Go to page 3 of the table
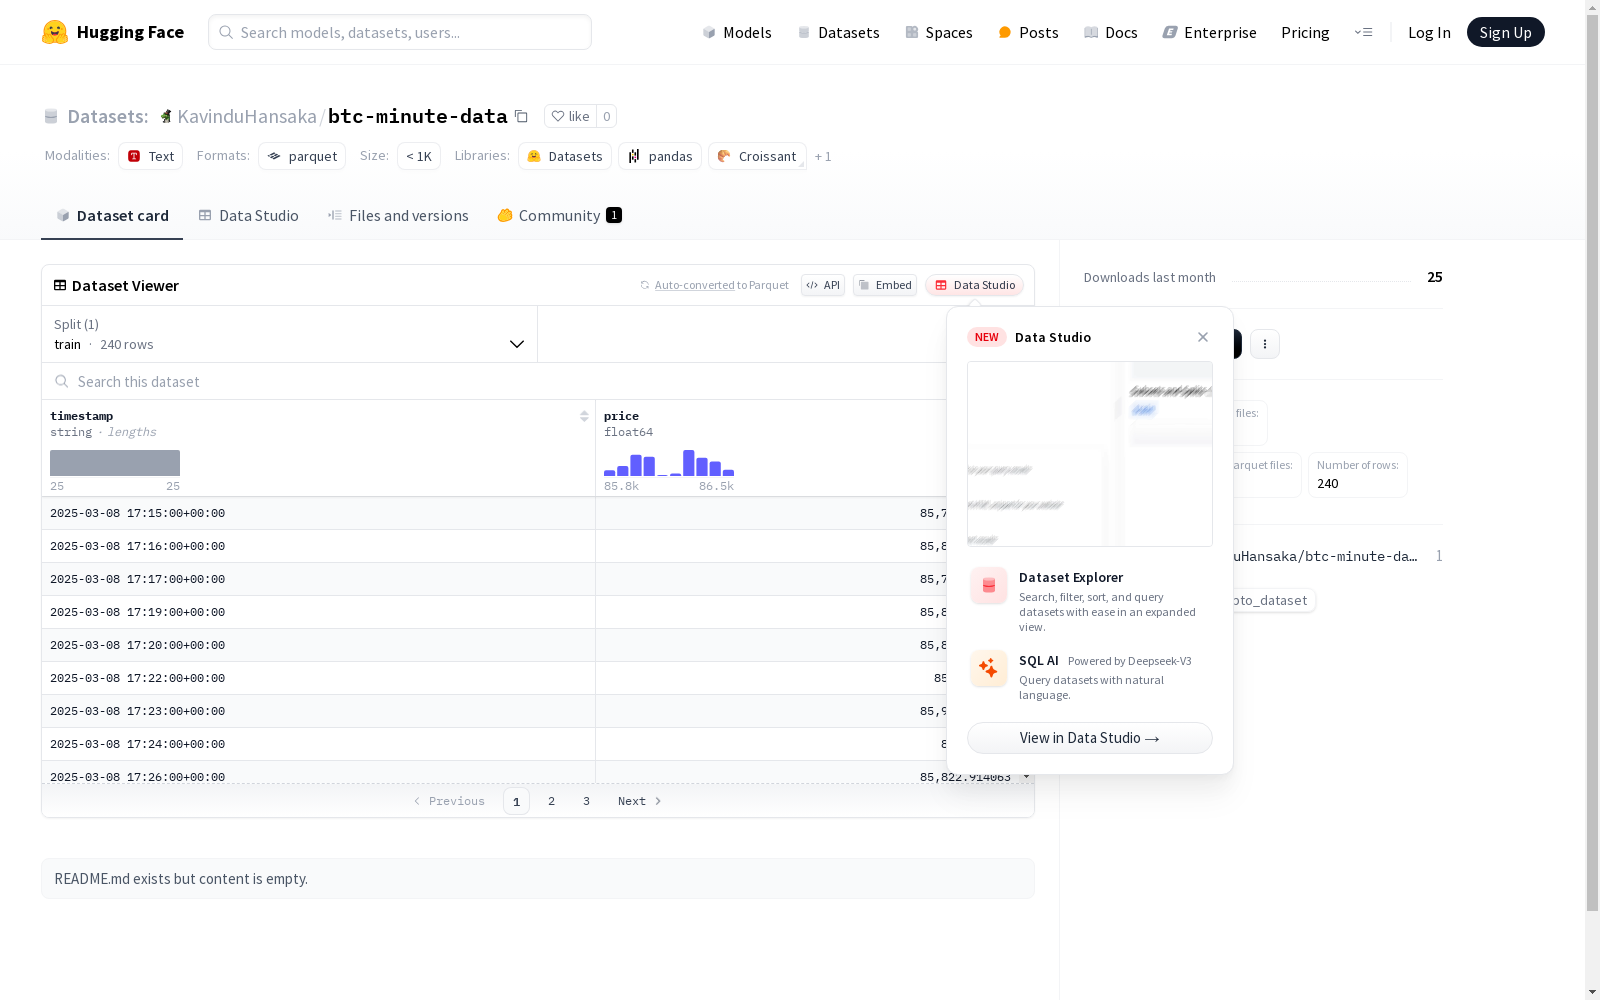The height and width of the screenshot is (1000, 1600). (x=586, y=801)
